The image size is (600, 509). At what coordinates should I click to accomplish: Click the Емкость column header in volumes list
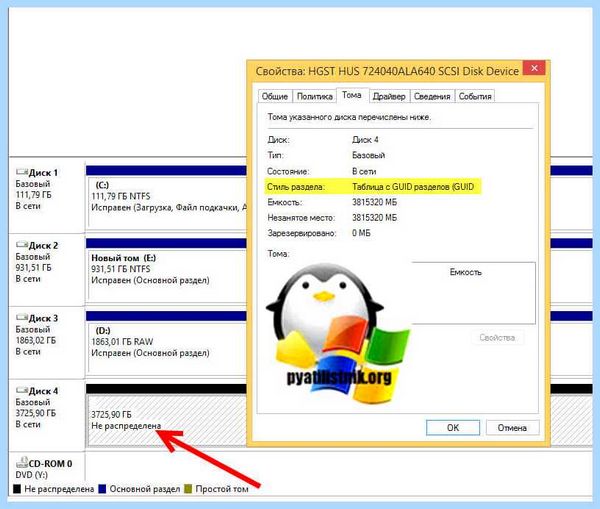(x=465, y=272)
